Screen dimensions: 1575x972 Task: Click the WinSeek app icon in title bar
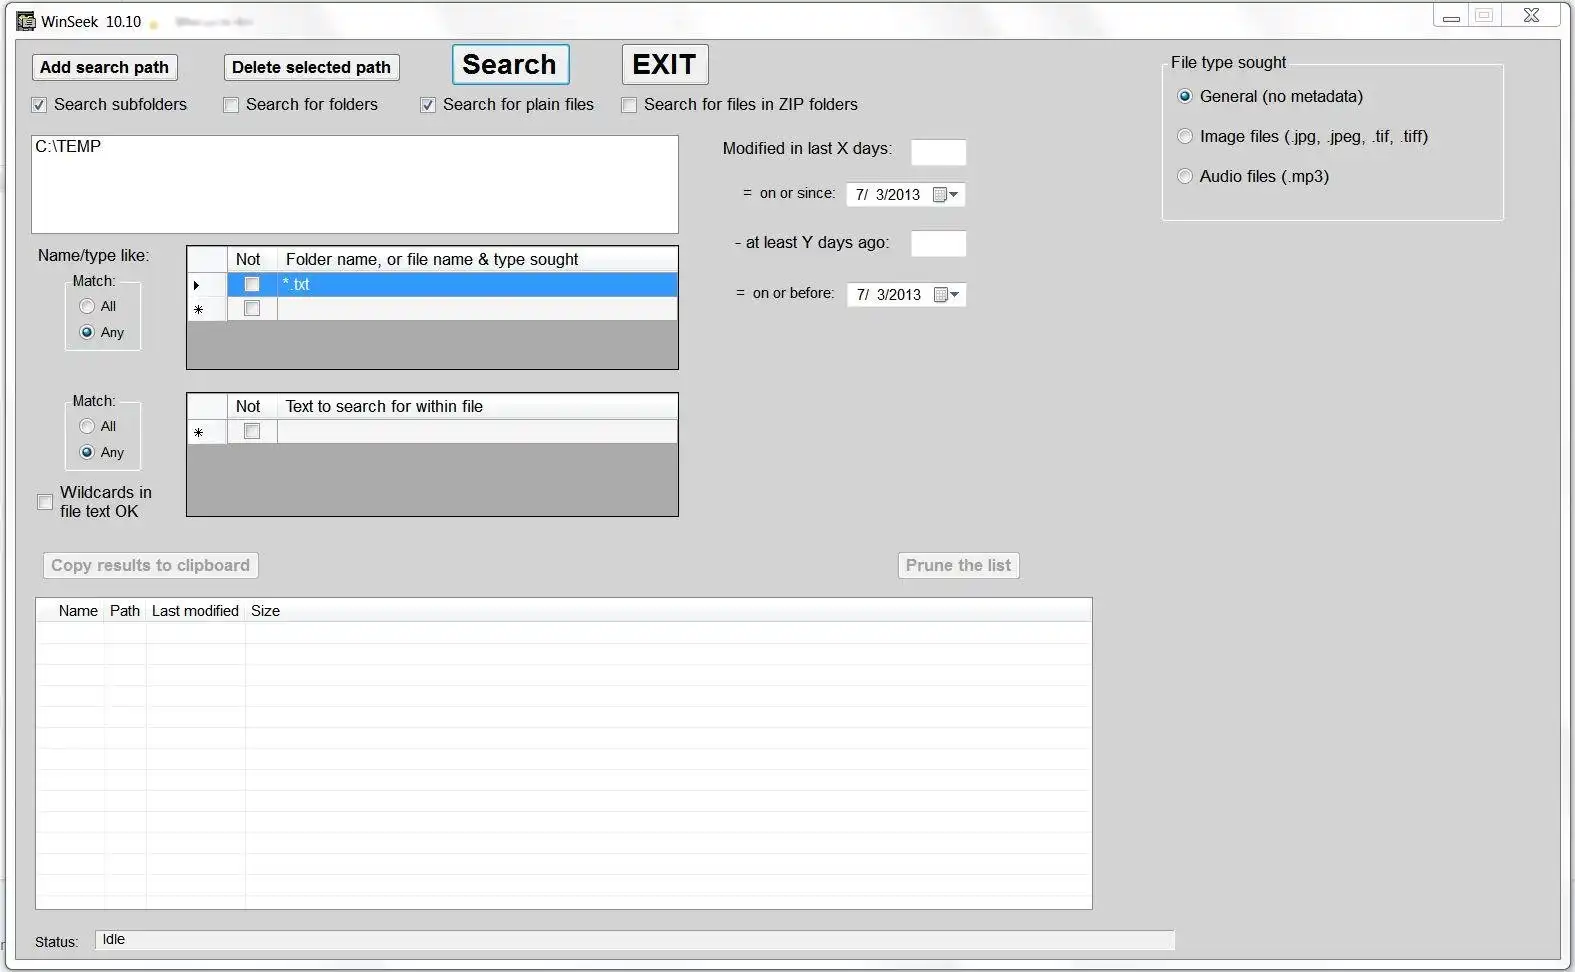(26, 21)
